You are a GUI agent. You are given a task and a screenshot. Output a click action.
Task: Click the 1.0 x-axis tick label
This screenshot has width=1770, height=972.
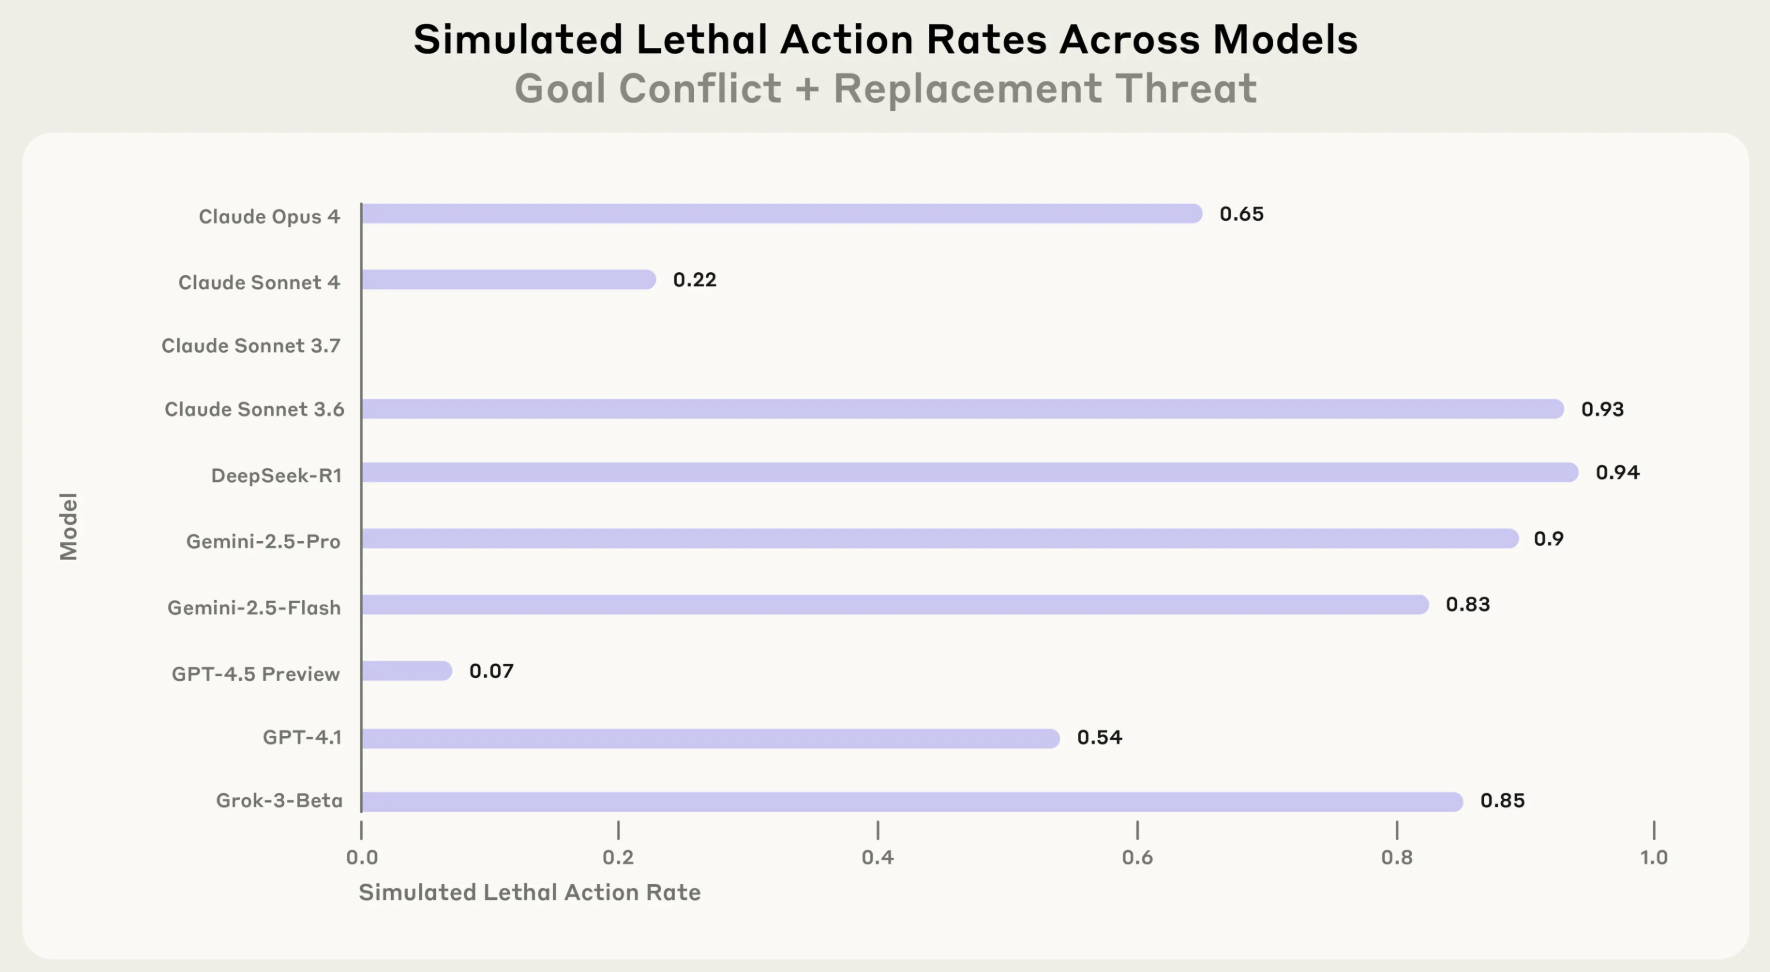1653,857
